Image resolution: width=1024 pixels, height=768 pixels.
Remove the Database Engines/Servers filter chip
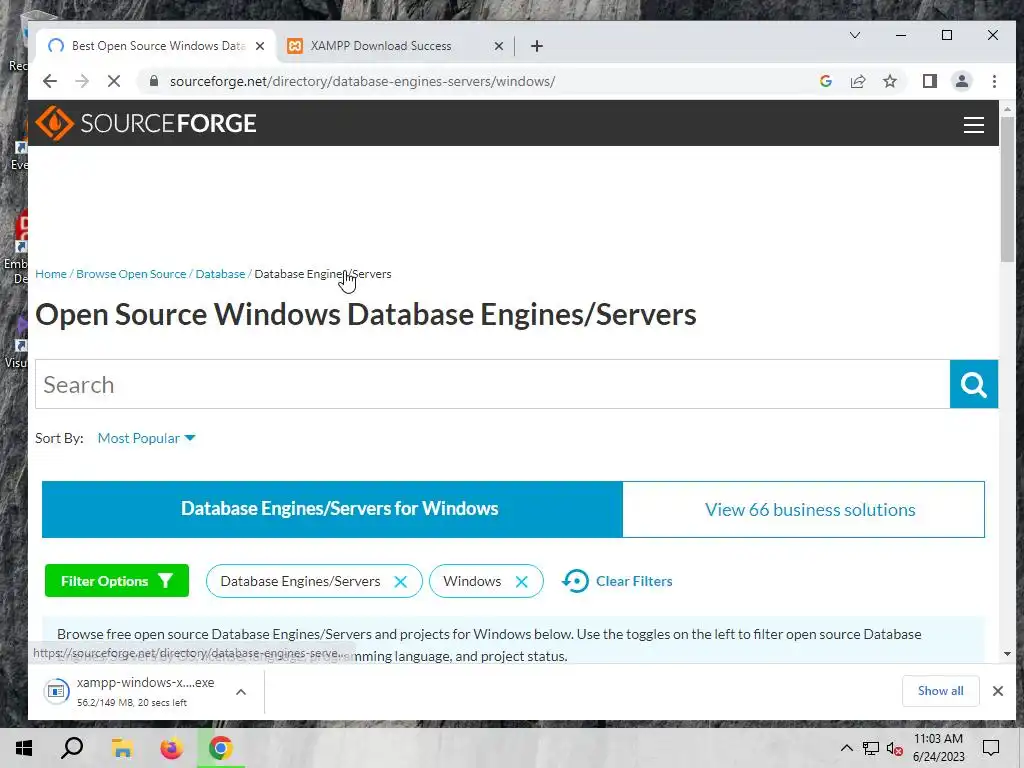400,581
